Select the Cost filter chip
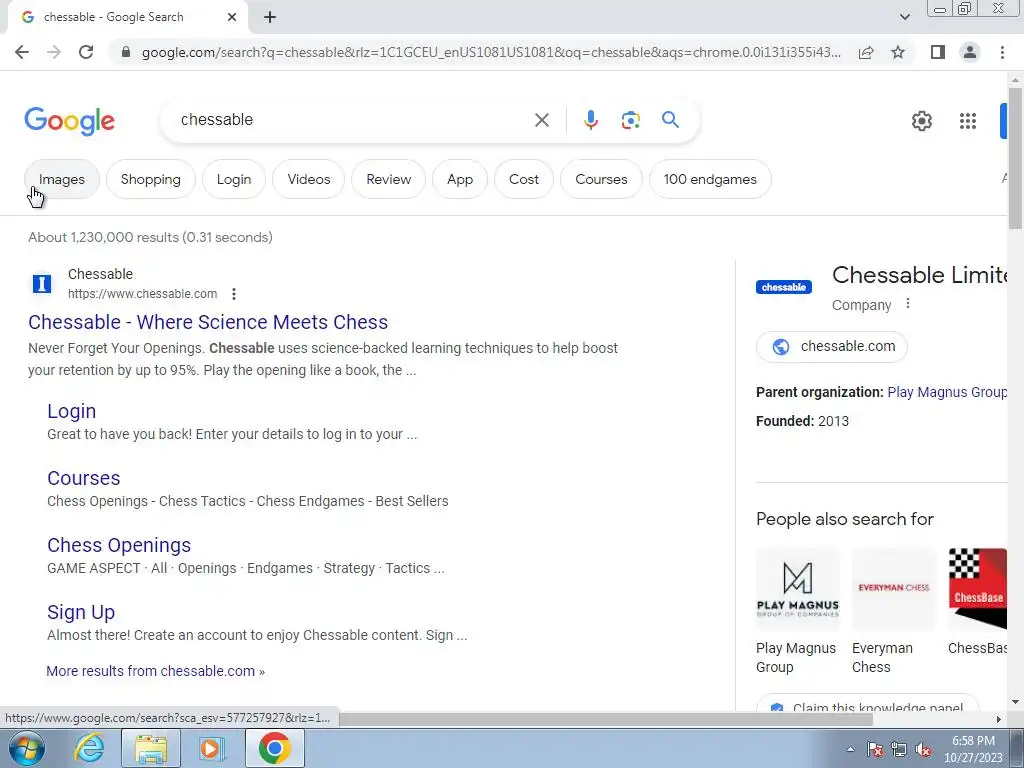The width and height of the screenshot is (1024, 768). click(524, 179)
